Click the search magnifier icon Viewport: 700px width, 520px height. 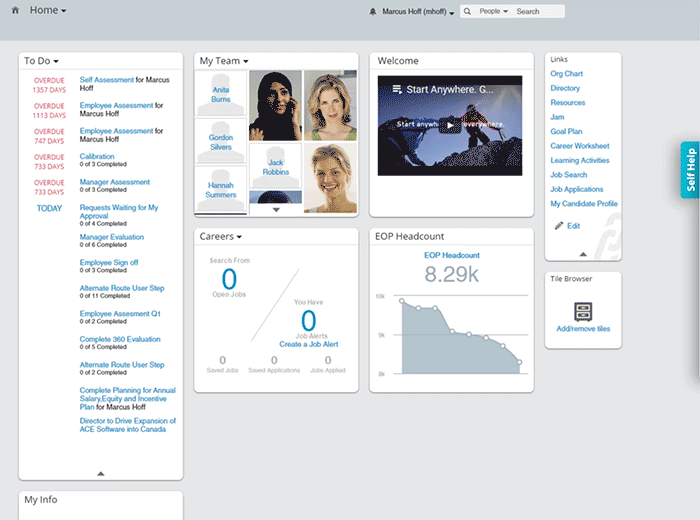[467, 11]
